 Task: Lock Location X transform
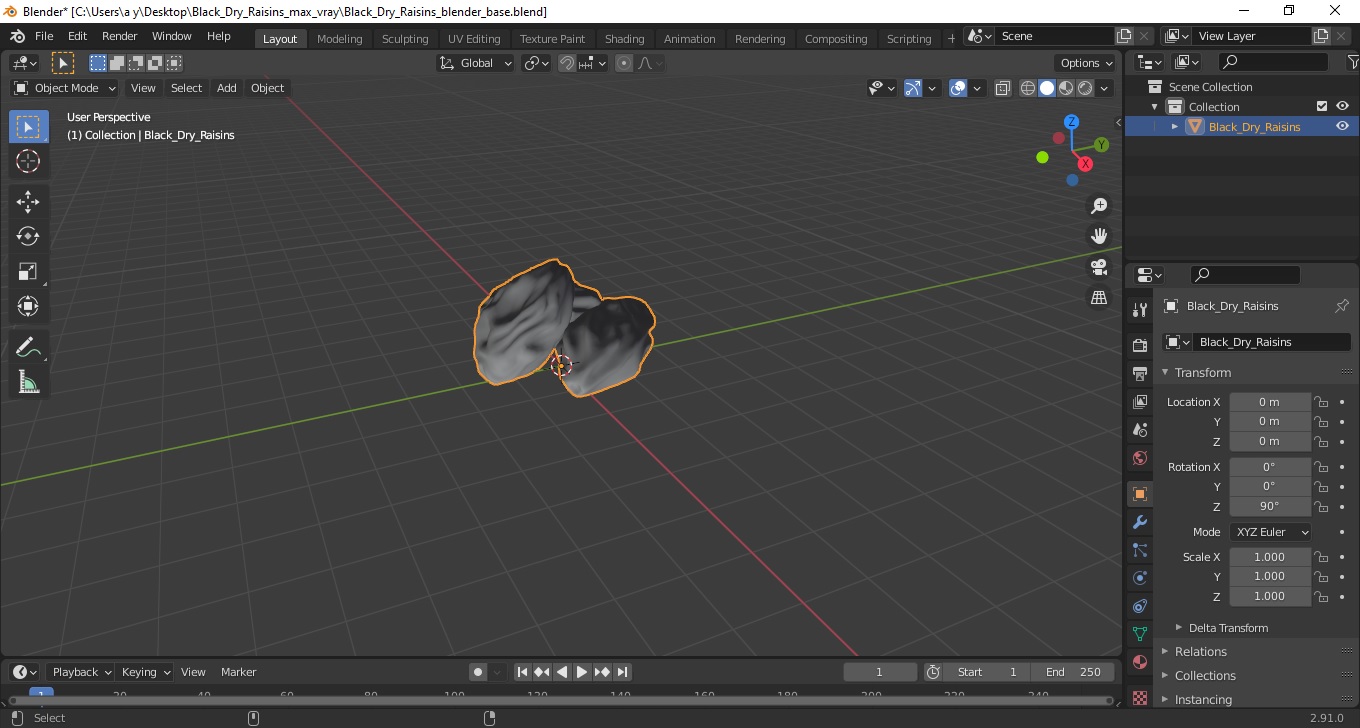pos(1321,402)
